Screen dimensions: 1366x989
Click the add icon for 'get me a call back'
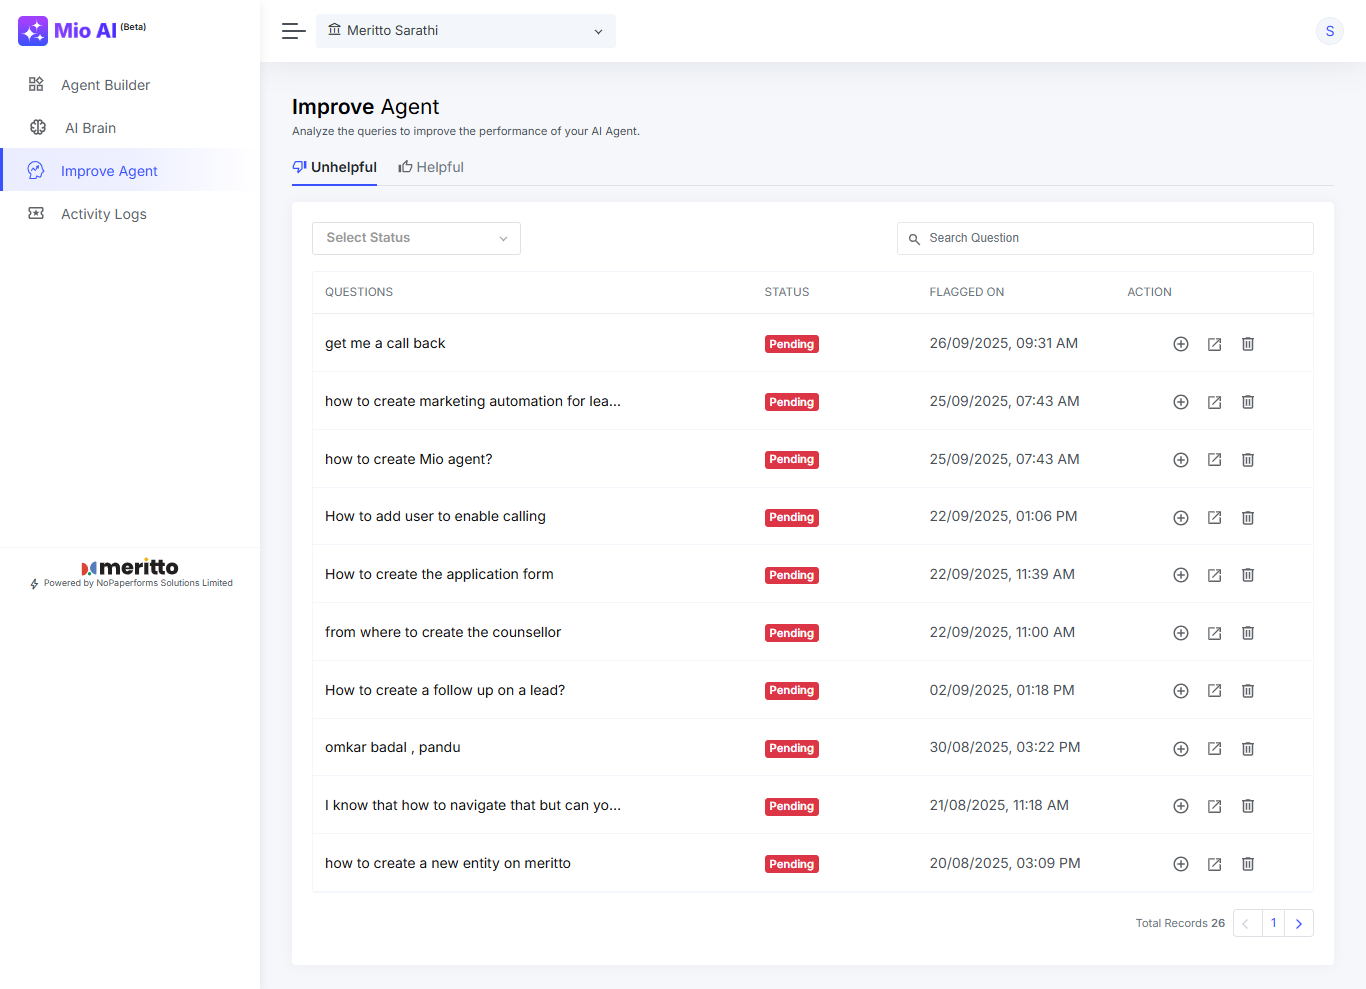click(1180, 344)
